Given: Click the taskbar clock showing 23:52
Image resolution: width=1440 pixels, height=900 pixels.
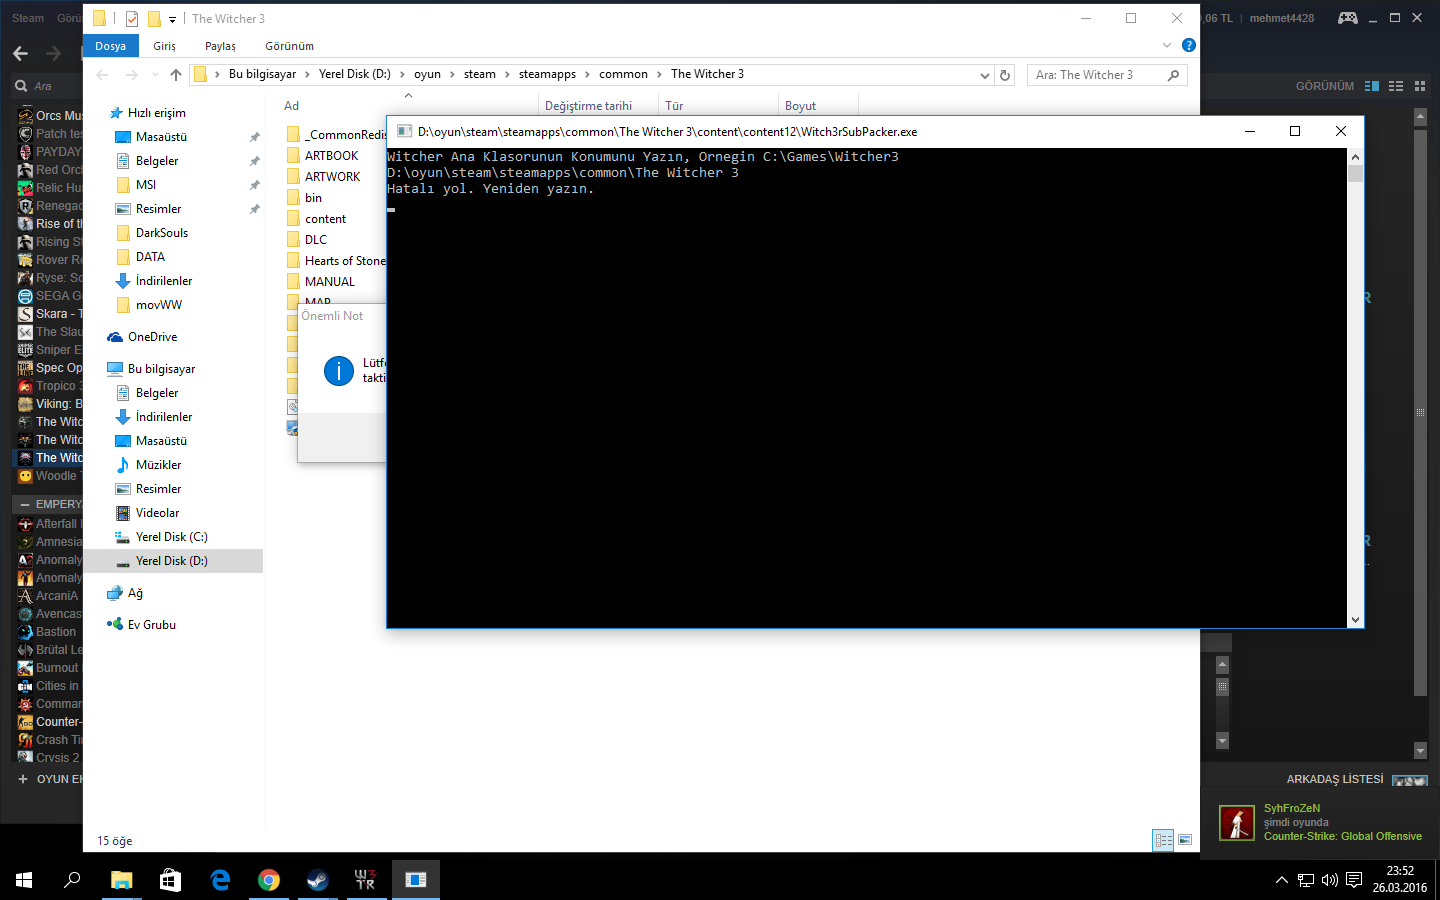Looking at the screenshot, I should [x=1400, y=880].
